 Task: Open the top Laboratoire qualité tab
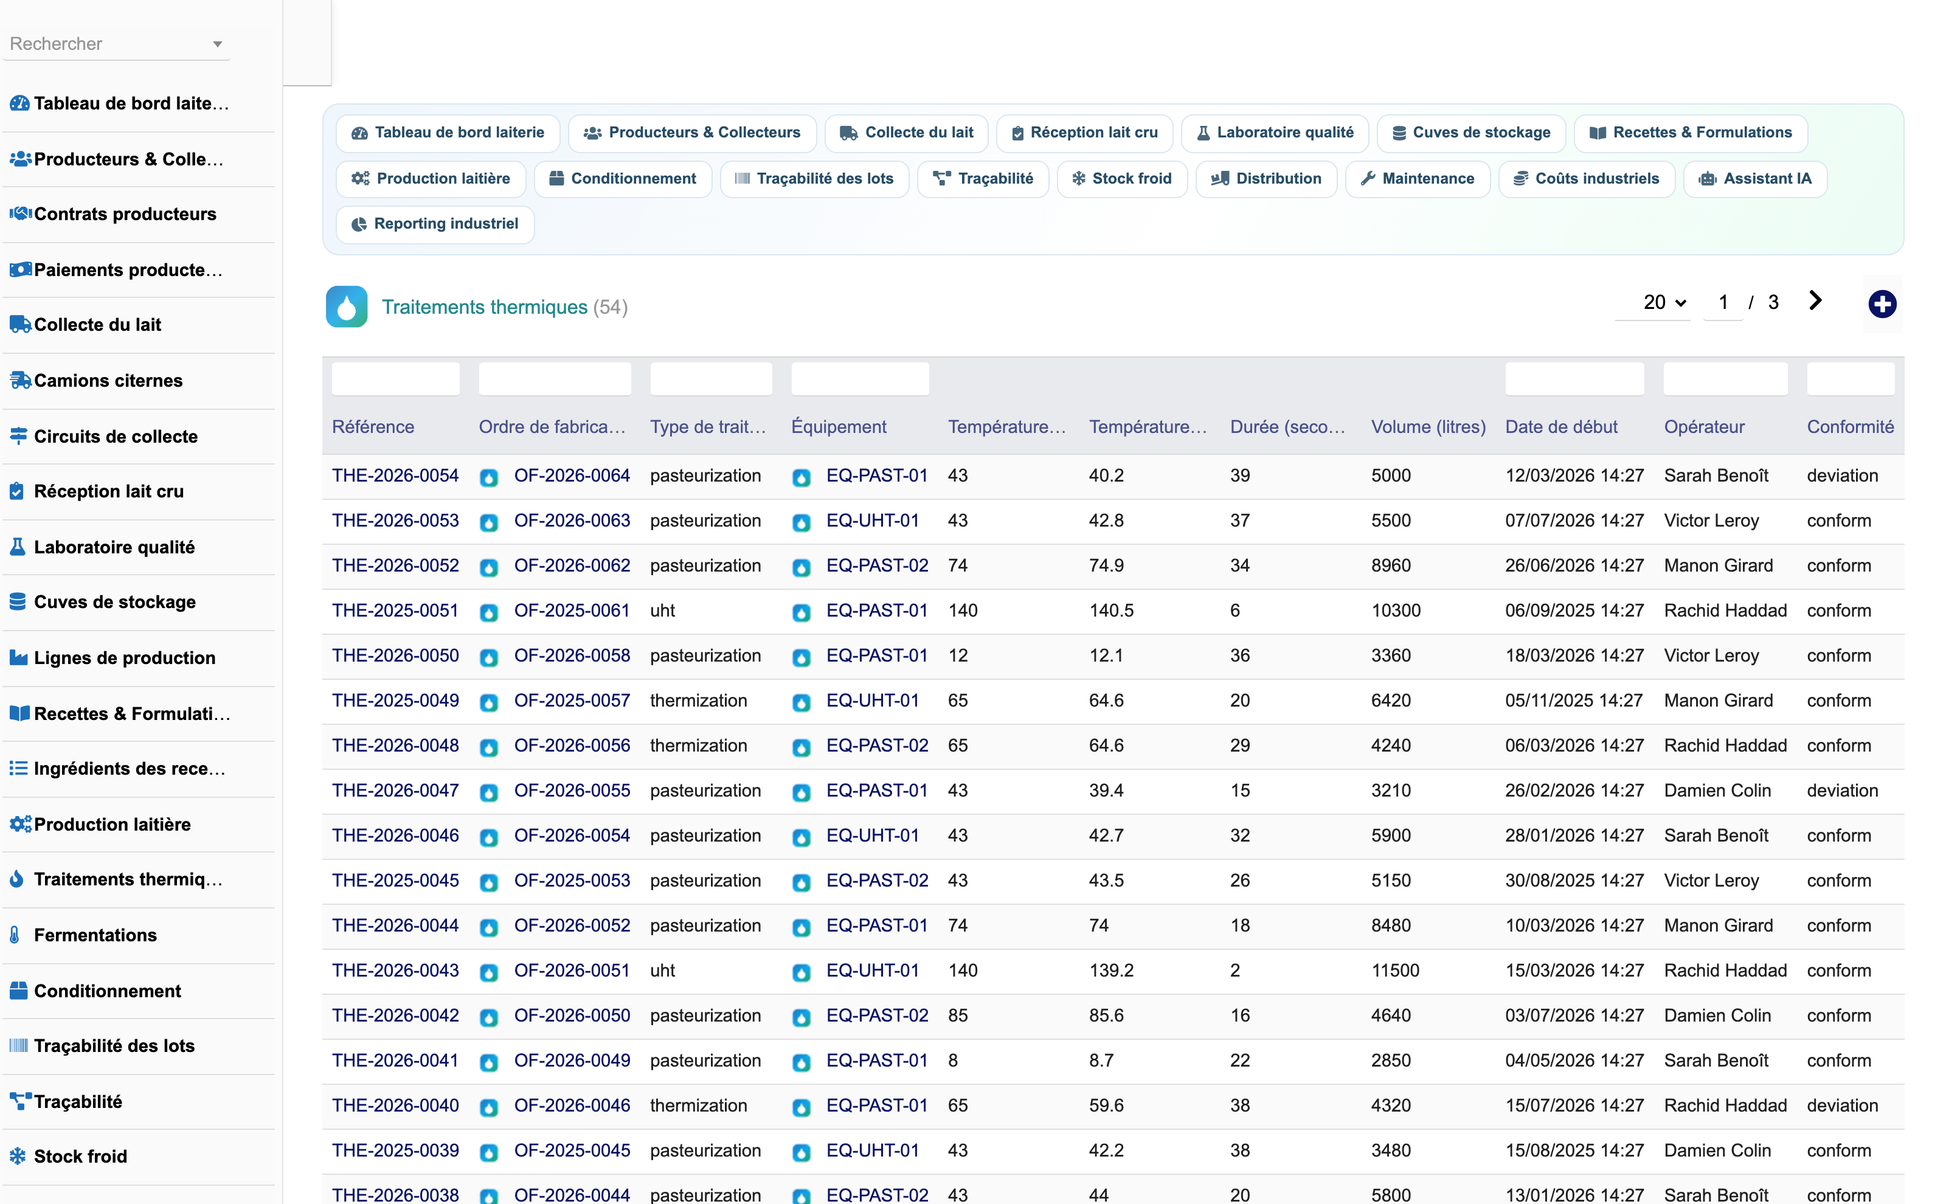[1275, 132]
